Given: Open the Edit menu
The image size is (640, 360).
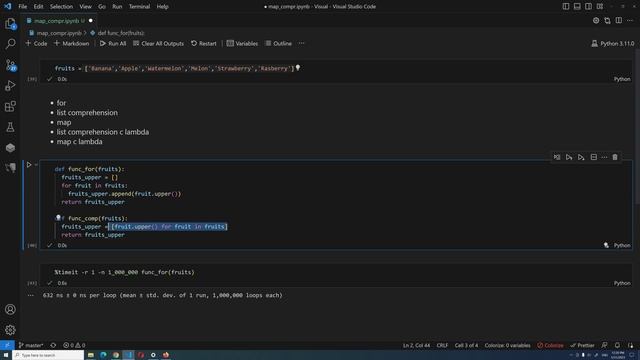Looking at the screenshot, I should [38, 7].
